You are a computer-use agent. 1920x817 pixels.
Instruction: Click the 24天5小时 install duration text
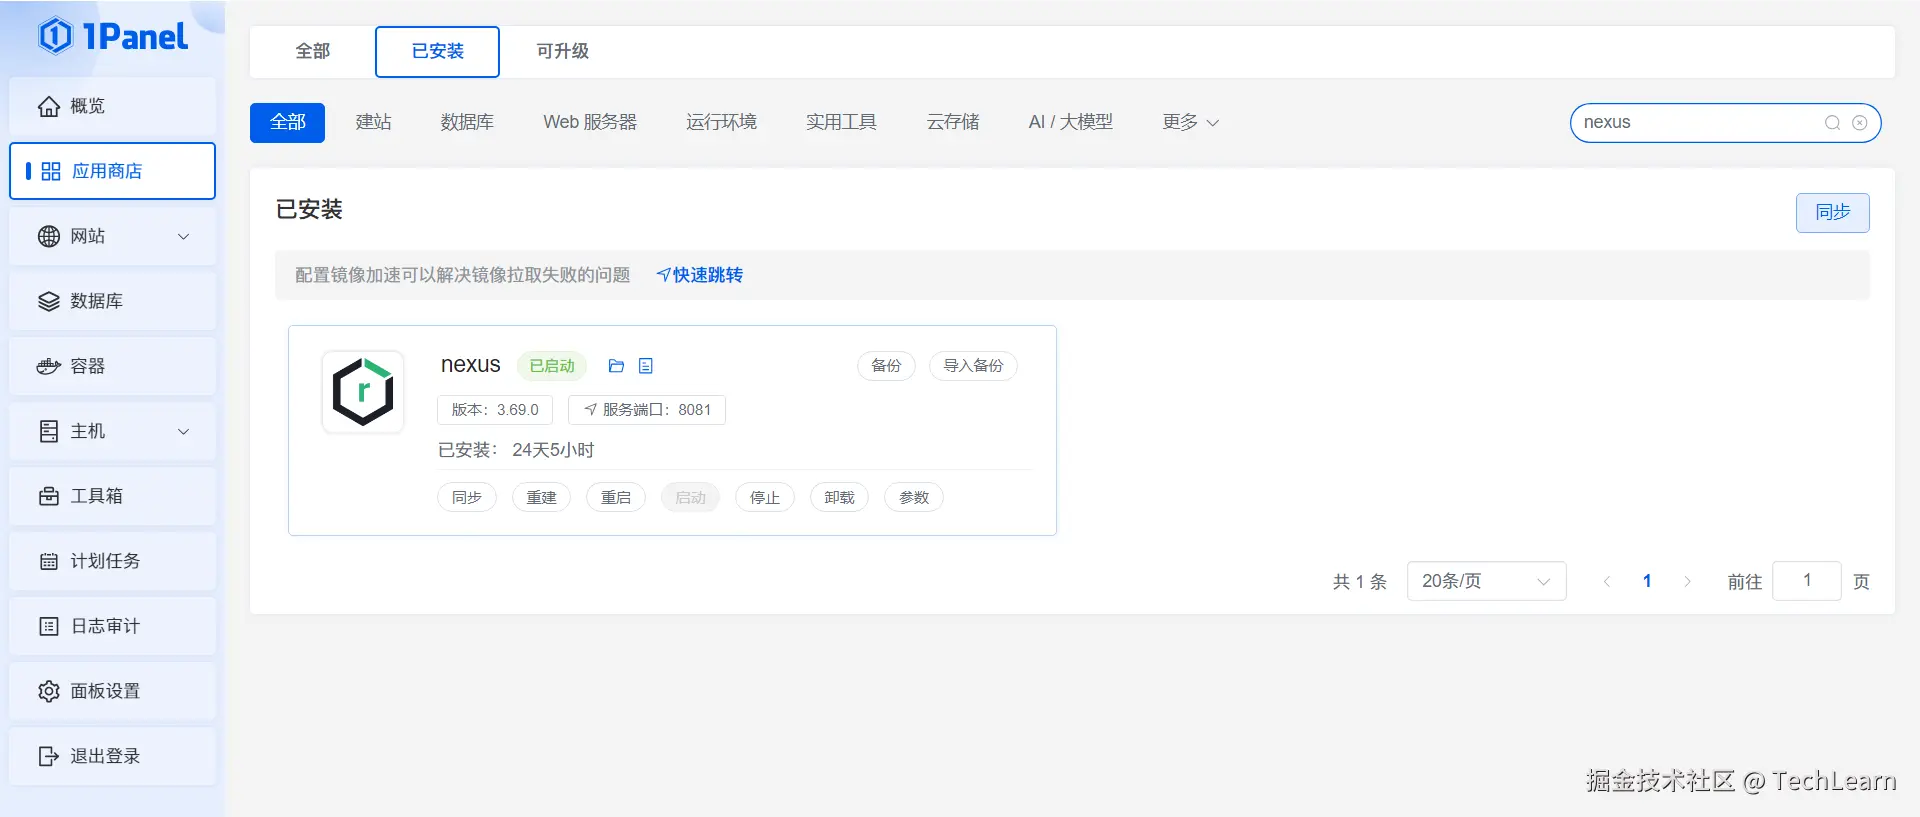553,450
